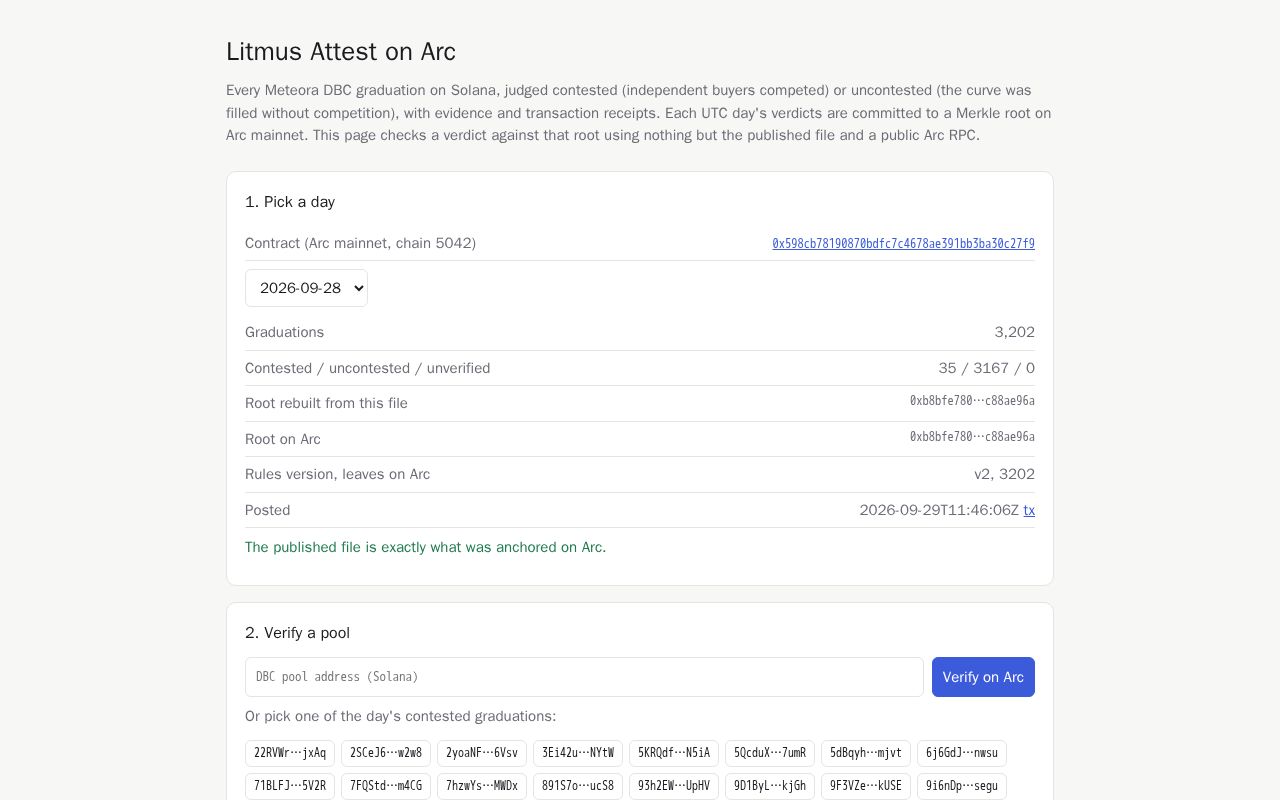Select contested pool 71BLFJ···5V2R
Image resolution: width=1280 pixels, height=800 pixels.
pos(290,786)
